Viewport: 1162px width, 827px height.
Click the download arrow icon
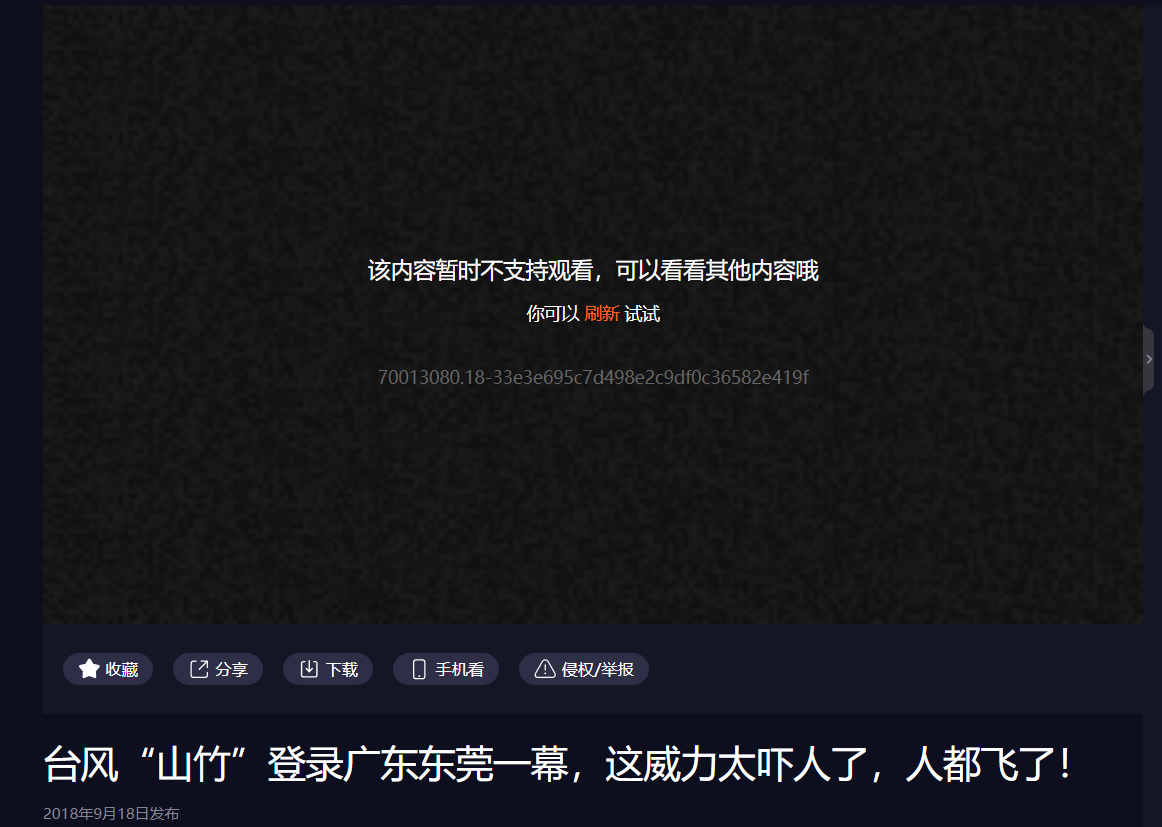click(309, 669)
